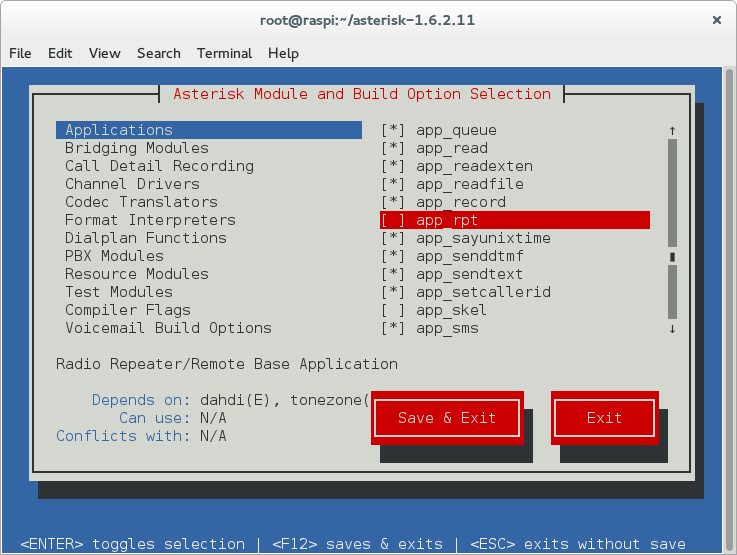Viewport: 737px width, 555px height.
Task: Toggle the app_read checkbox
Action: pyautogui.click(x=393, y=148)
